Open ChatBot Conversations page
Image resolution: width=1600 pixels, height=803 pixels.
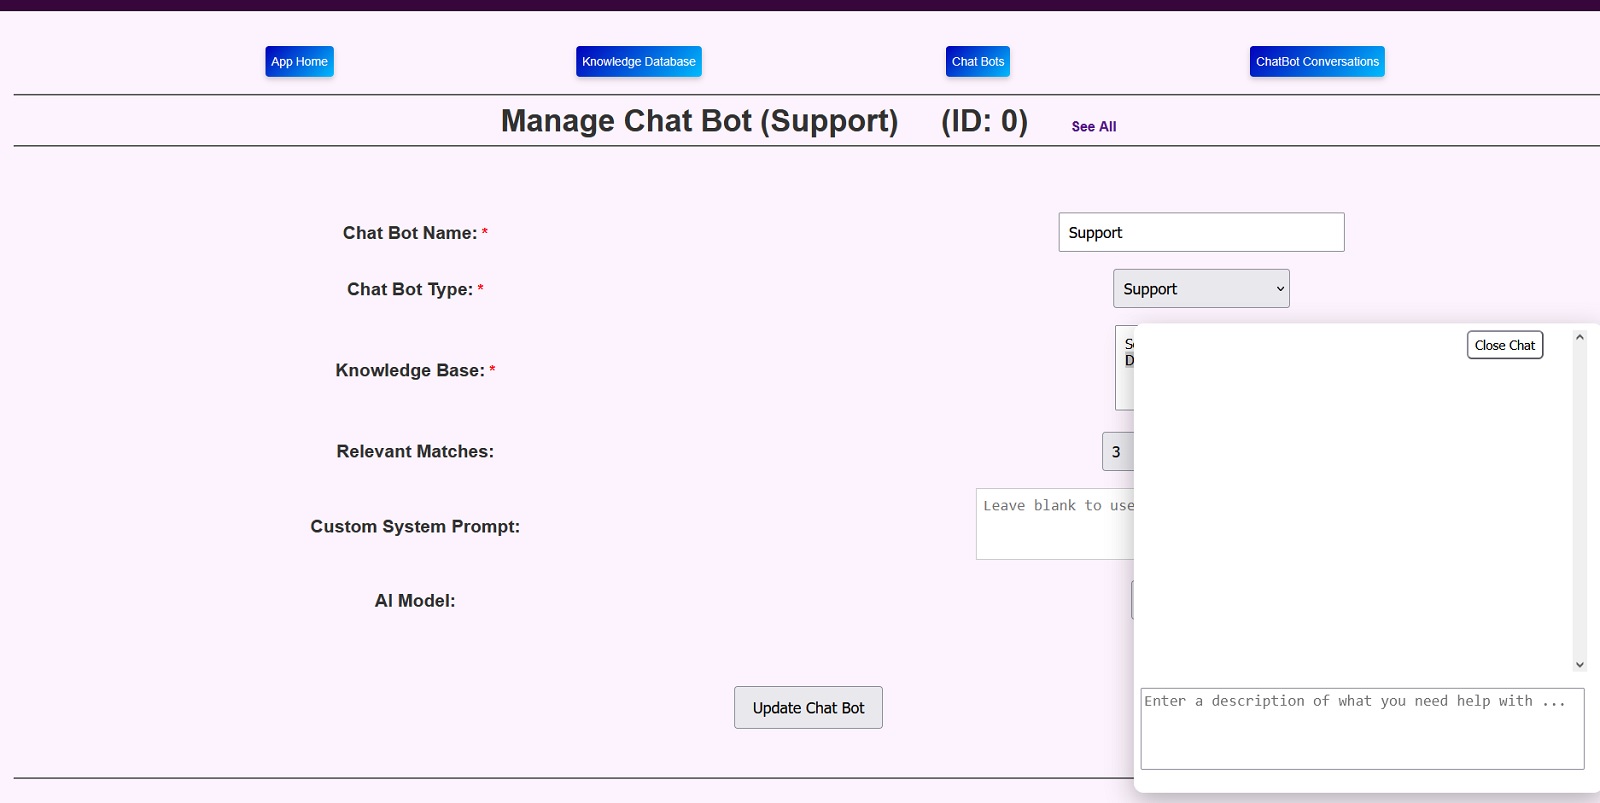(x=1316, y=62)
